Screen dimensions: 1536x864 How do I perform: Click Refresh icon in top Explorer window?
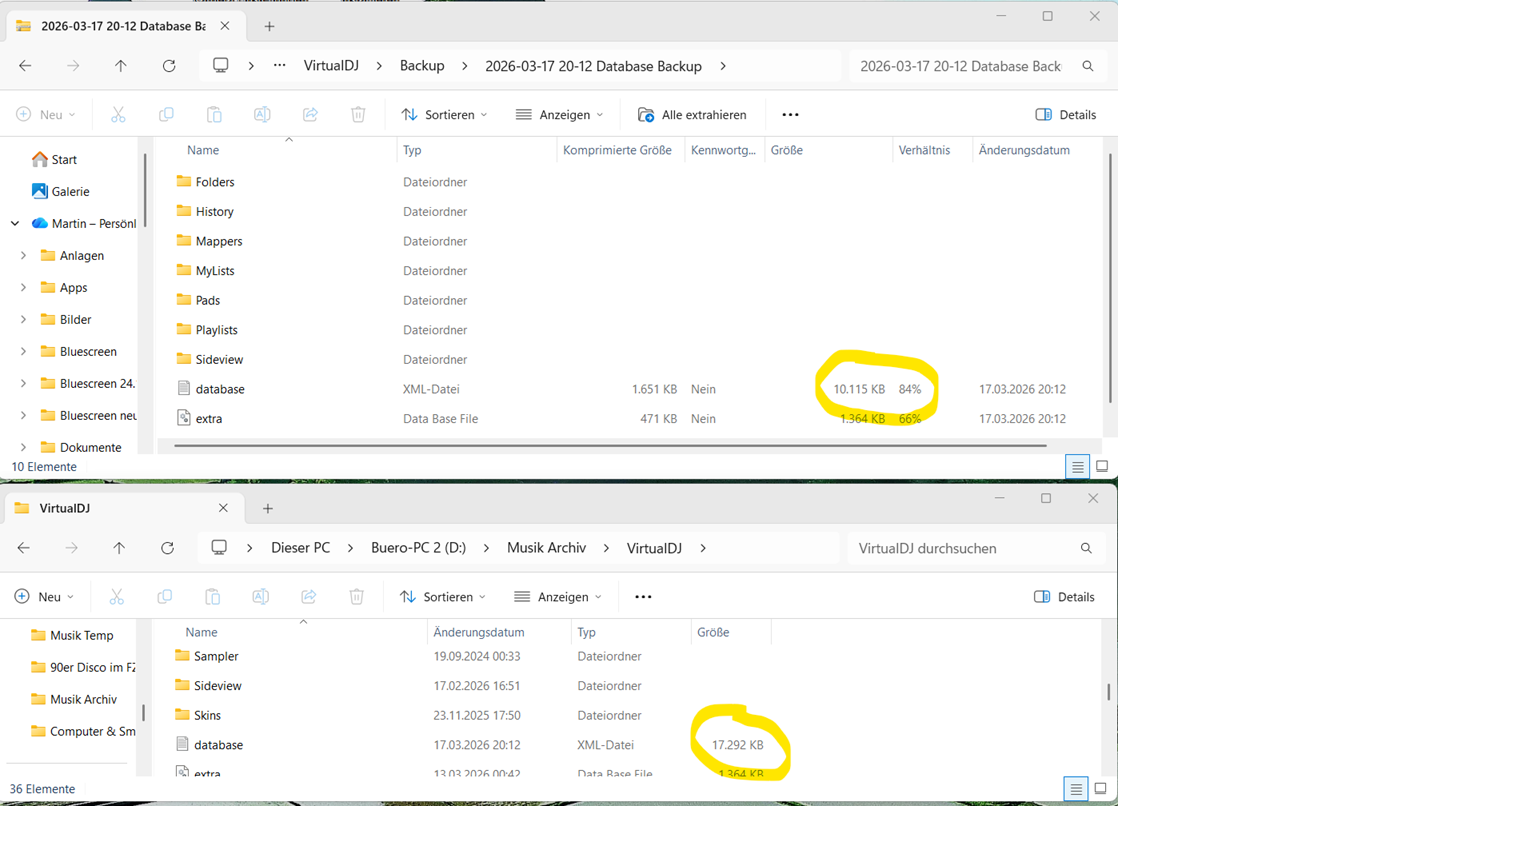coord(169,66)
